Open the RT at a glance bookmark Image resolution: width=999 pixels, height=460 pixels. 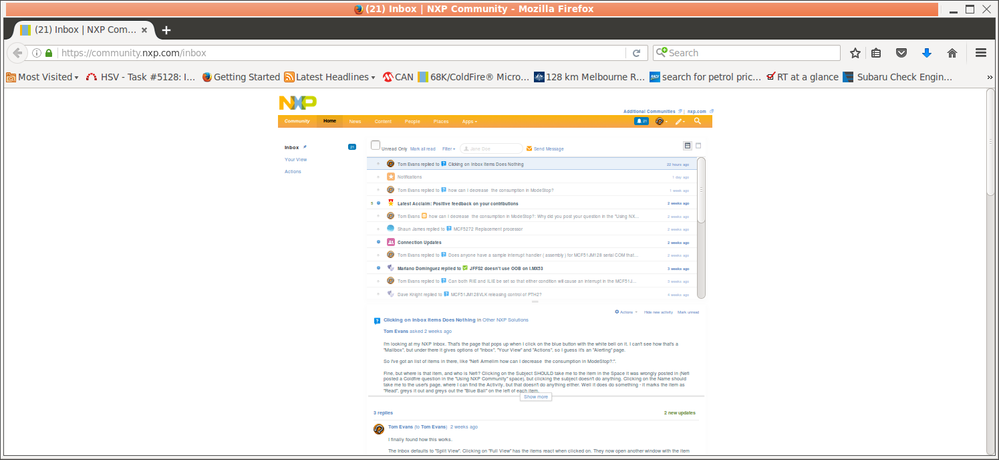pos(802,77)
